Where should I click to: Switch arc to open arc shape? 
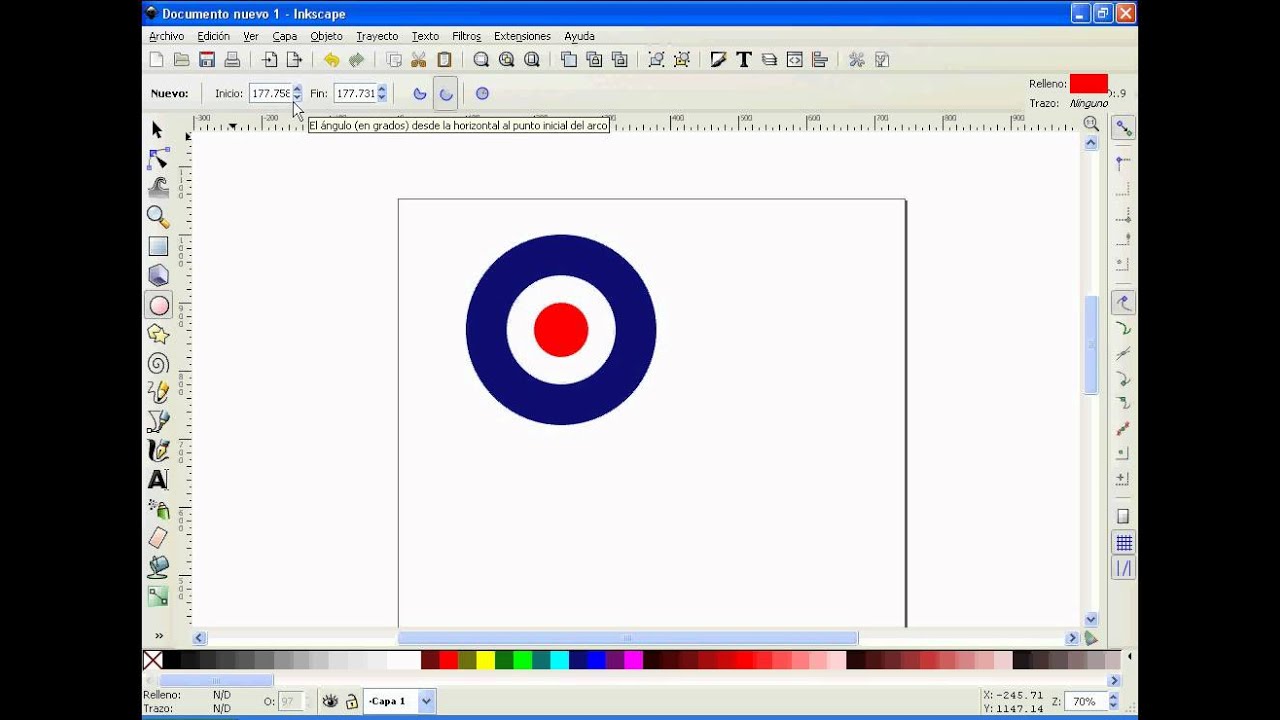tap(446, 93)
